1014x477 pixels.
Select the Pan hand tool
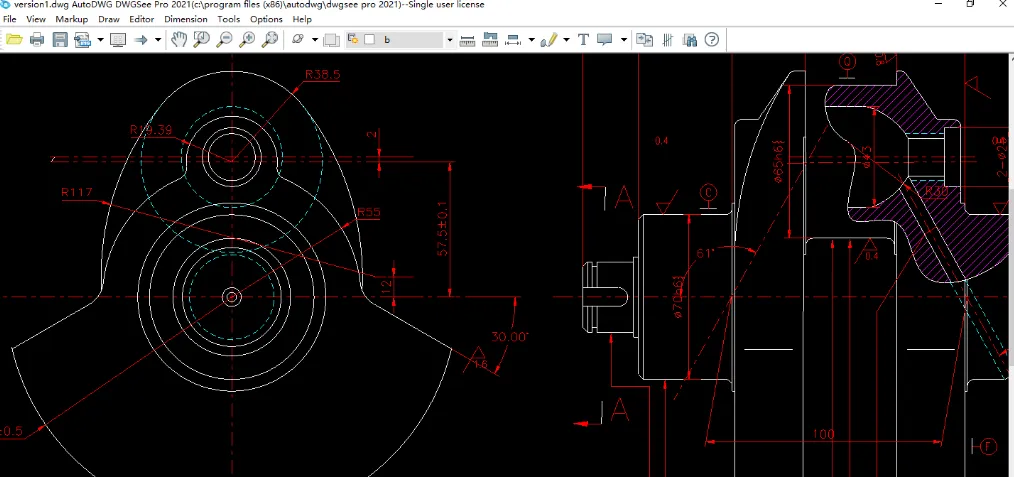[178, 40]
